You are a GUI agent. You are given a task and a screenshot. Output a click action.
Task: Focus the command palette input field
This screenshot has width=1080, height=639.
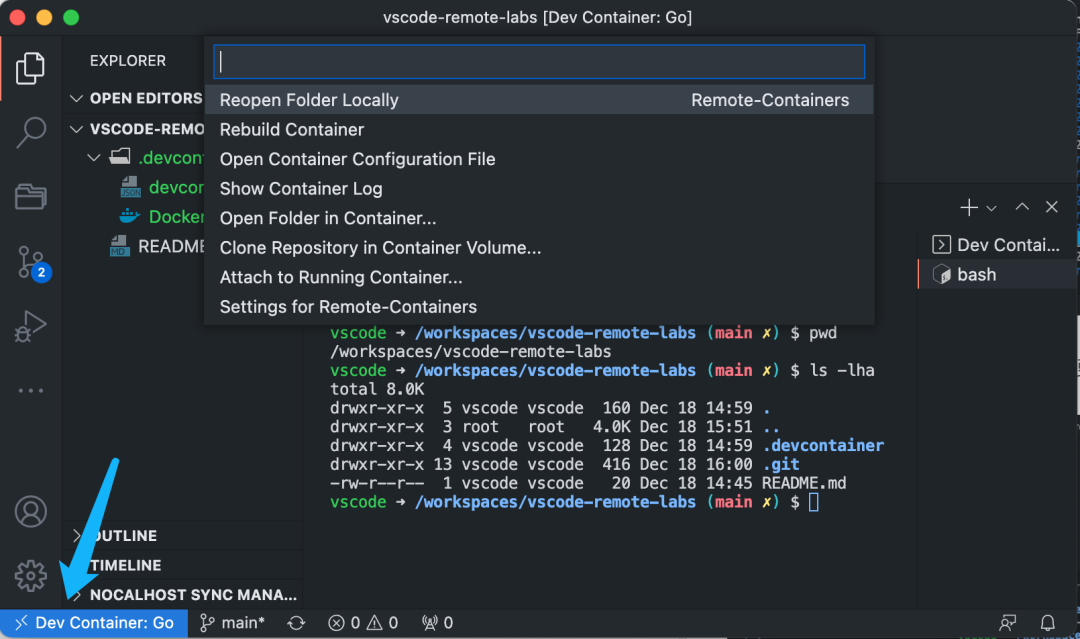tap(539, 62)
